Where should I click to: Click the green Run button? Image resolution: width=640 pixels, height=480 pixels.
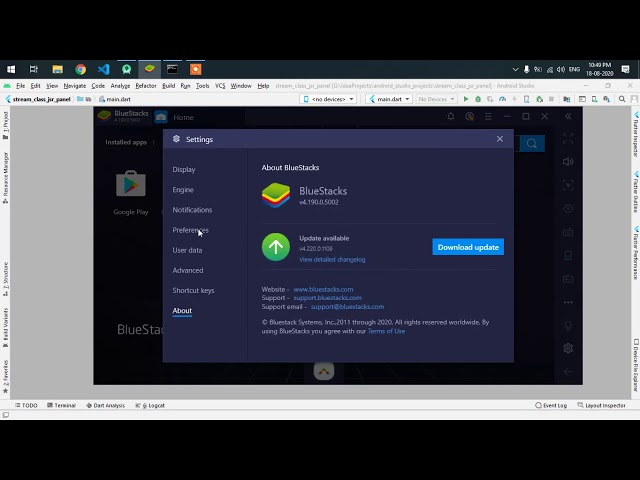point(466,99)
